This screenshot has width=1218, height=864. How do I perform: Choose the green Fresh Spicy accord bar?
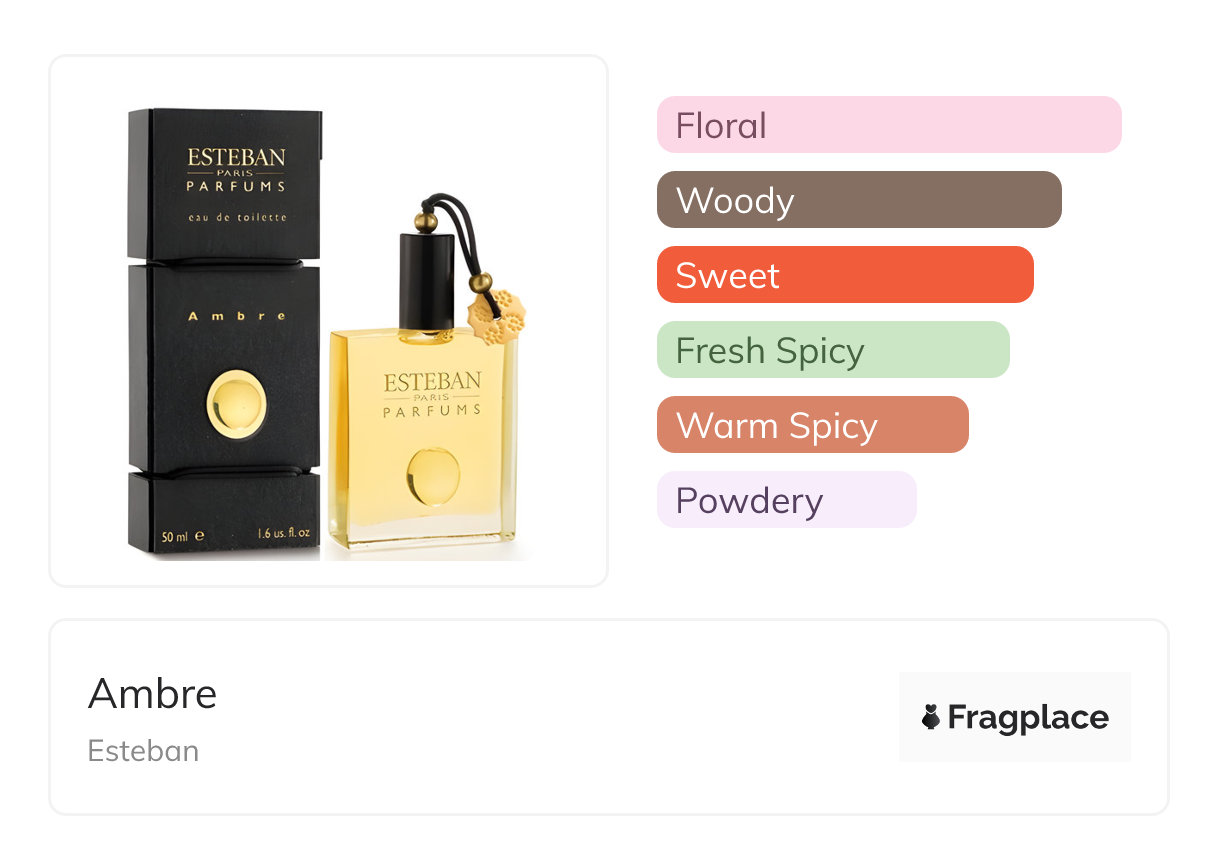click(x=832, y=350)
